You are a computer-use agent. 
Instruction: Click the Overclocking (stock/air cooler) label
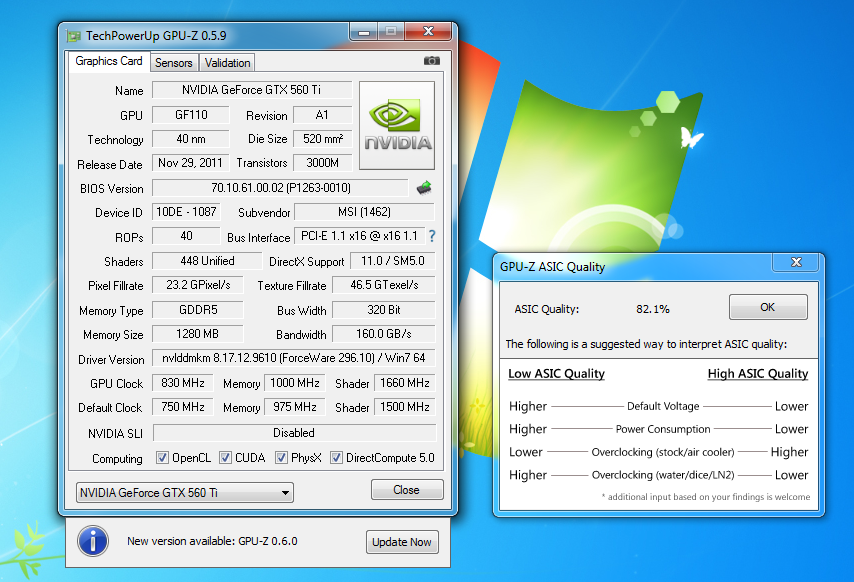(x=663, y=452)
